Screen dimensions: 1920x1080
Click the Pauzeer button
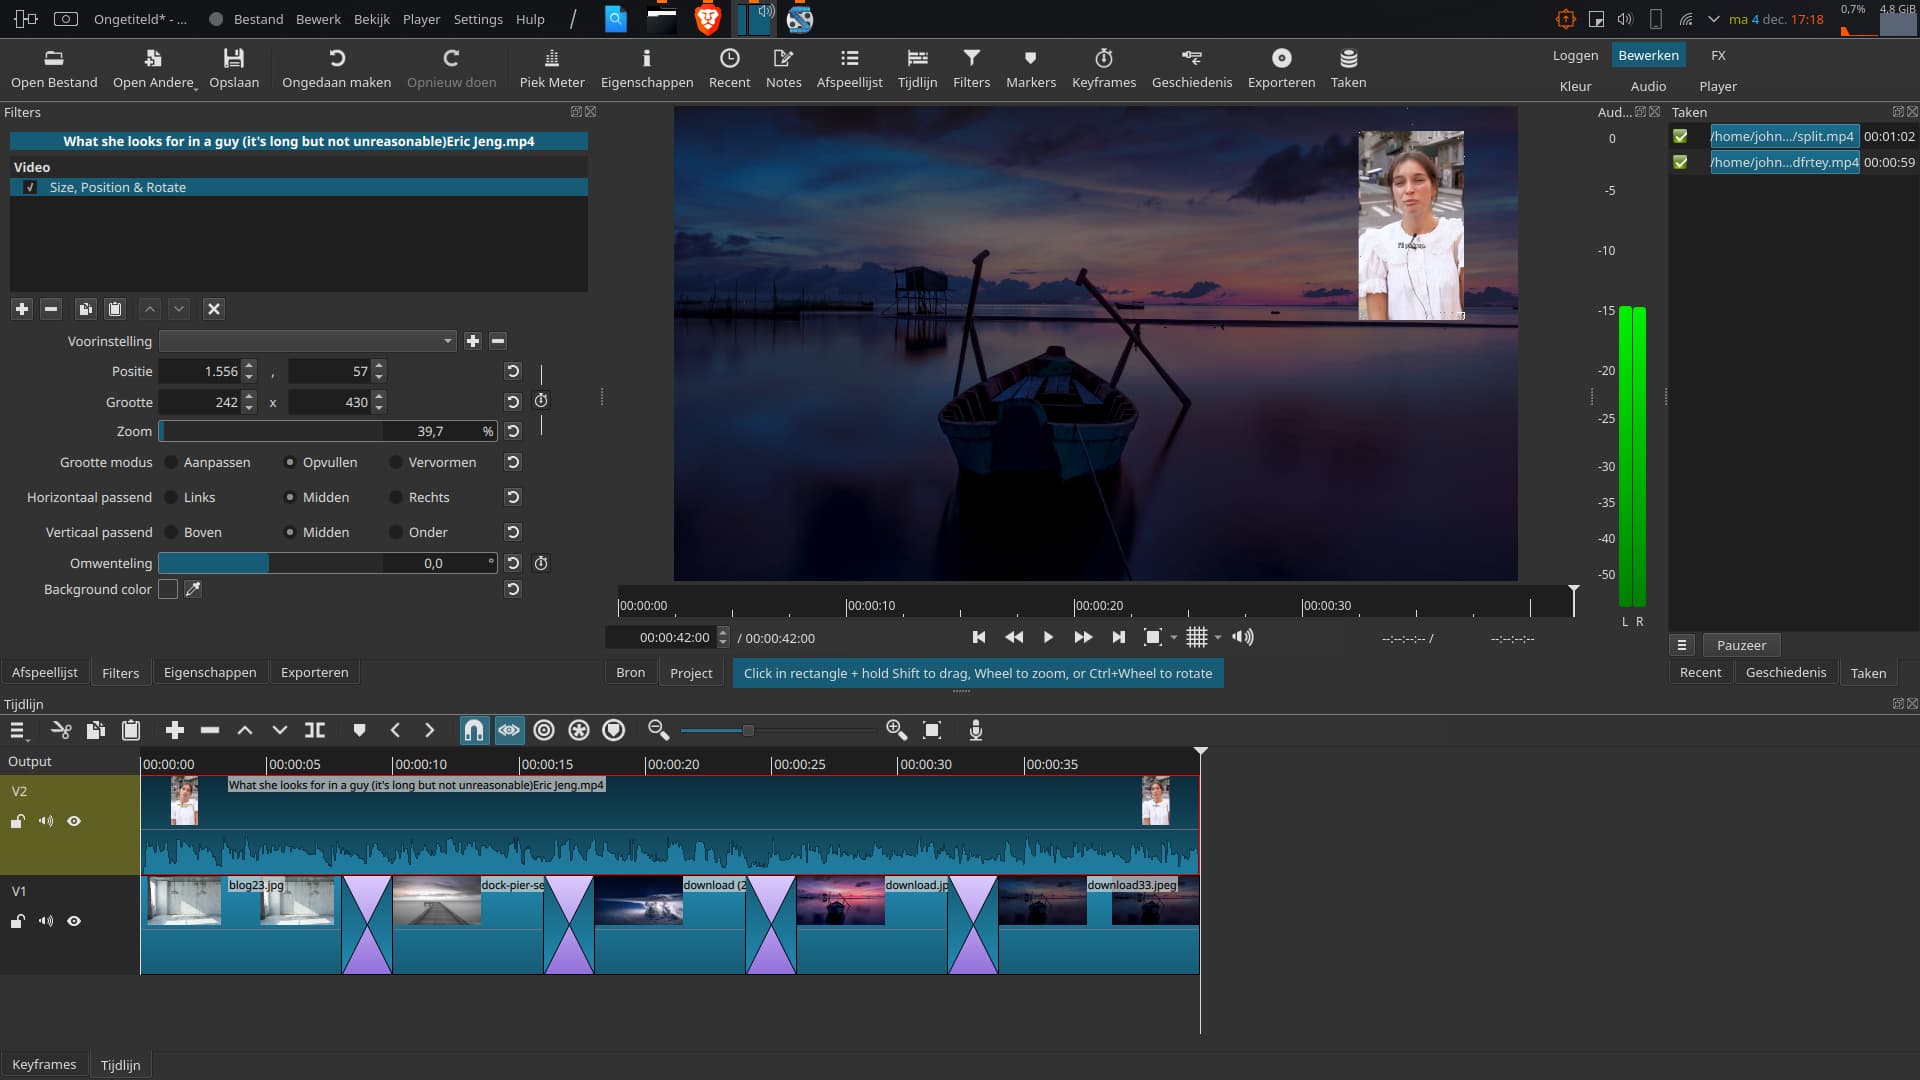pyautogui.click(x=1740, y=646)
